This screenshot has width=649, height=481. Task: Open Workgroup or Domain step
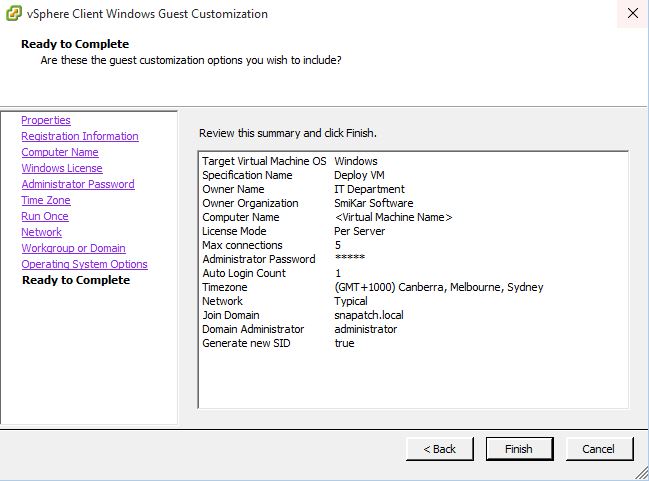tap(74, 248)
